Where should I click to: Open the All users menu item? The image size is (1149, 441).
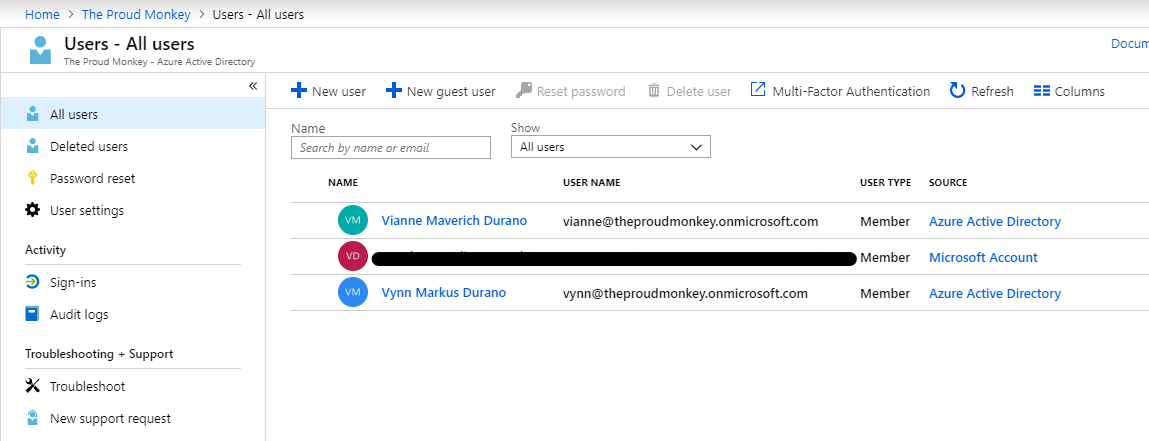pyautogui.click(x=133, y=114)
